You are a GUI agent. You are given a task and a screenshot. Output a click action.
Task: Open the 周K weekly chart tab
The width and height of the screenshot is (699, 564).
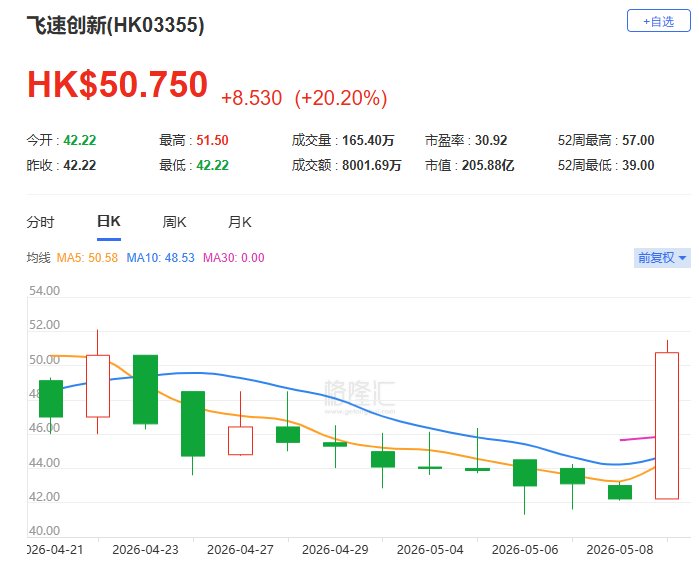point(174,222)
